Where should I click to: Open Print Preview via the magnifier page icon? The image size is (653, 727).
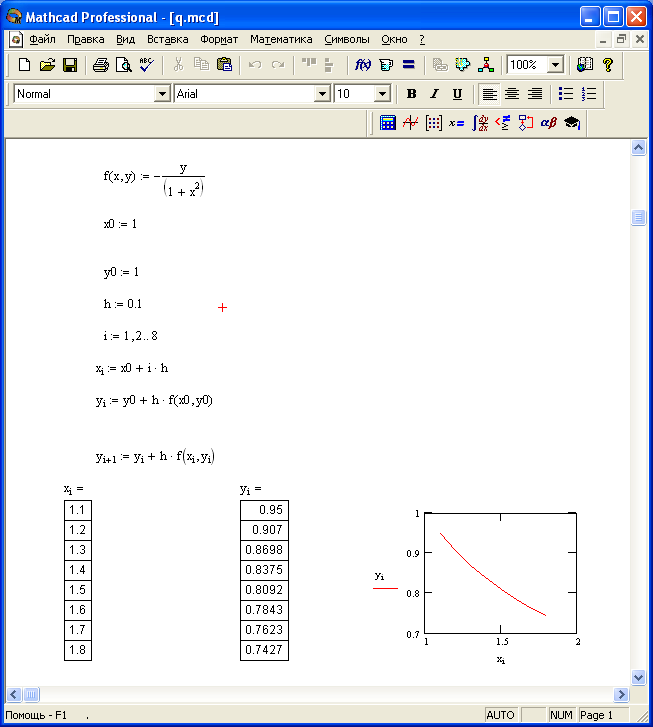(x=124, y=65)
